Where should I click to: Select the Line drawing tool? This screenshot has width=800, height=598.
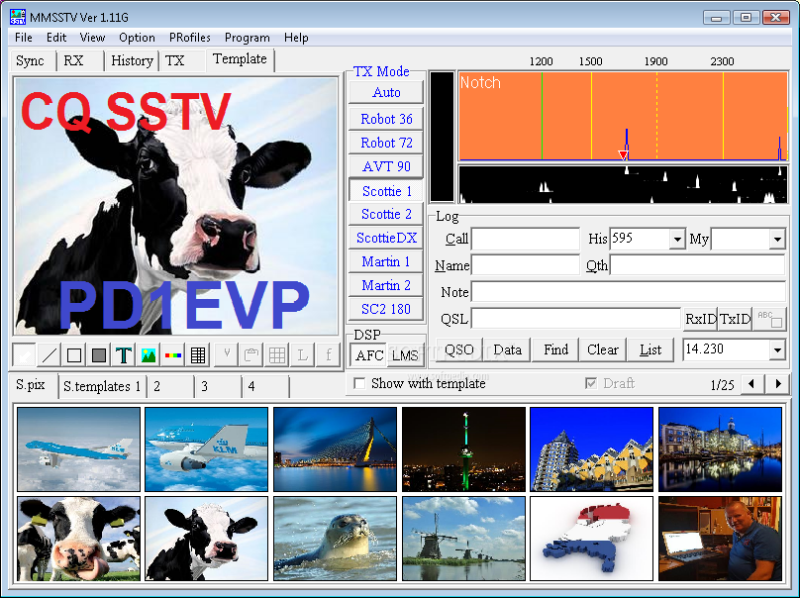point(49,355)
